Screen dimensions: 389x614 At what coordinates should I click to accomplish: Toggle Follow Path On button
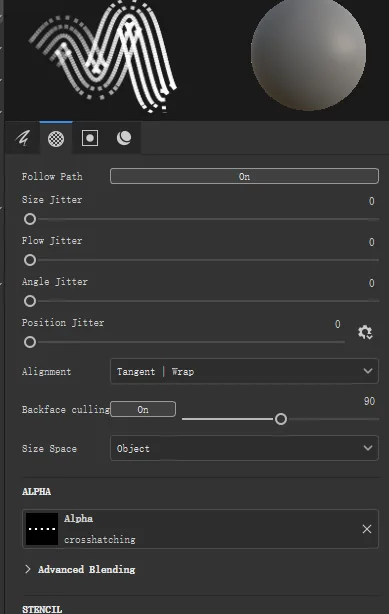[244, 176]
